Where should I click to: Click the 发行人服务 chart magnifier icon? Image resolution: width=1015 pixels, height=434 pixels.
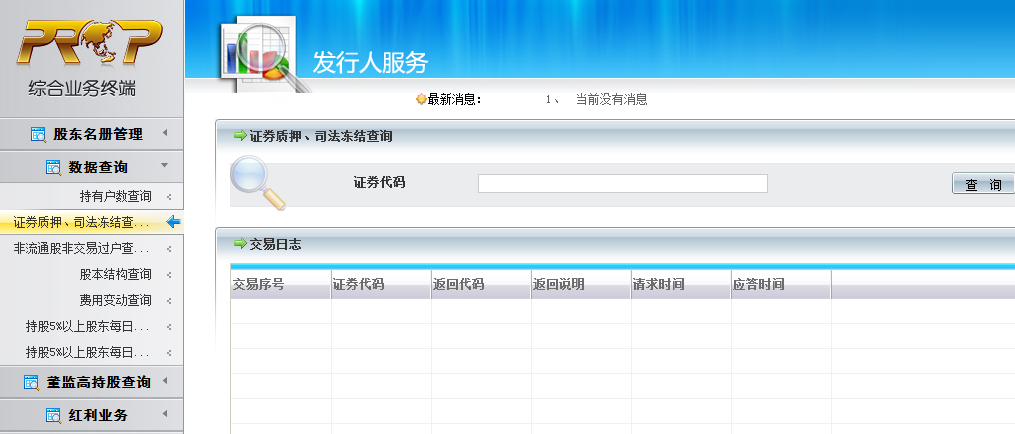pos(262,54)
